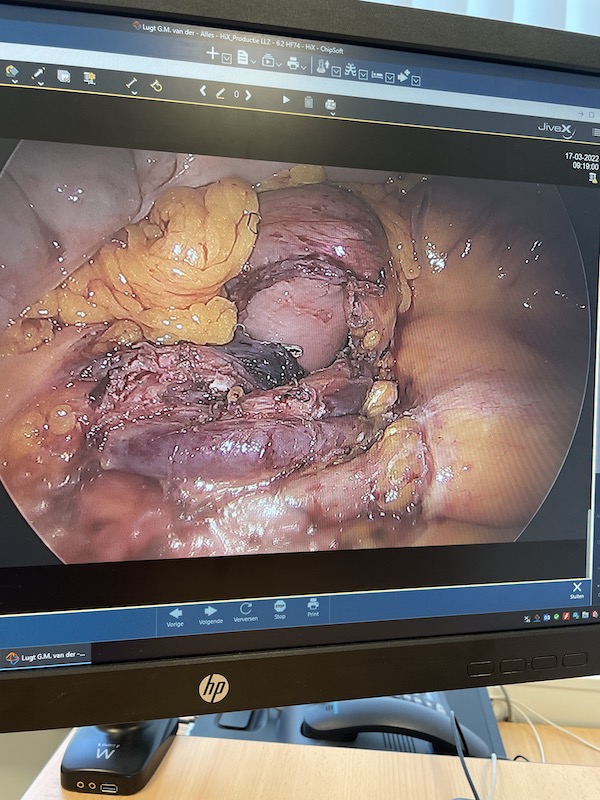This screenshot has width=600, height=800.
Task: Click the JiveX image layout icon
Action: point(64,76)
